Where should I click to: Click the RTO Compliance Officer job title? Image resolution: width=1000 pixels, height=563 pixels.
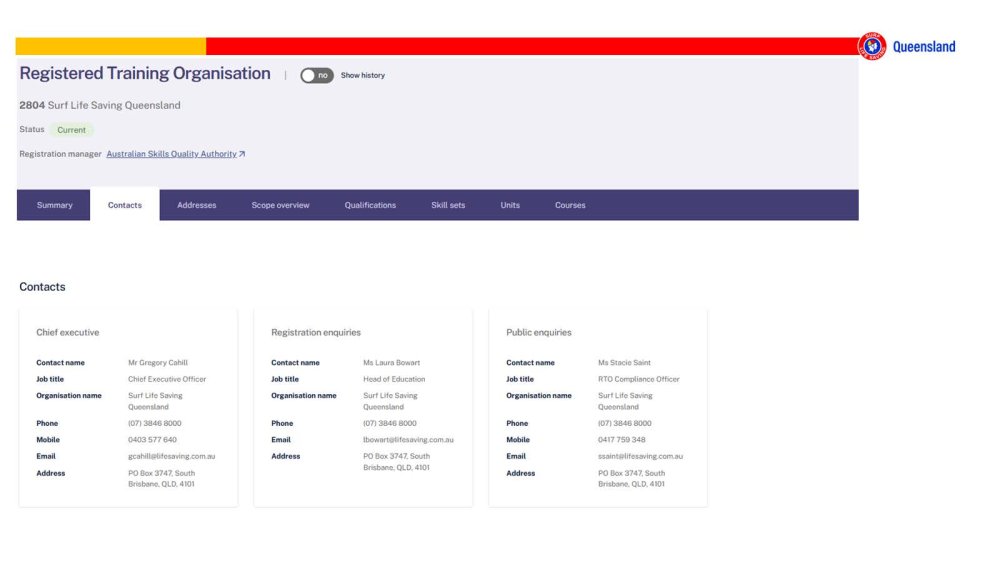(638, 379)
